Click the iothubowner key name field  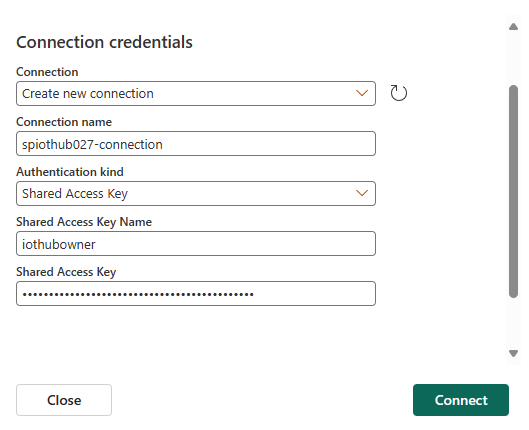[x=196, y=243]
